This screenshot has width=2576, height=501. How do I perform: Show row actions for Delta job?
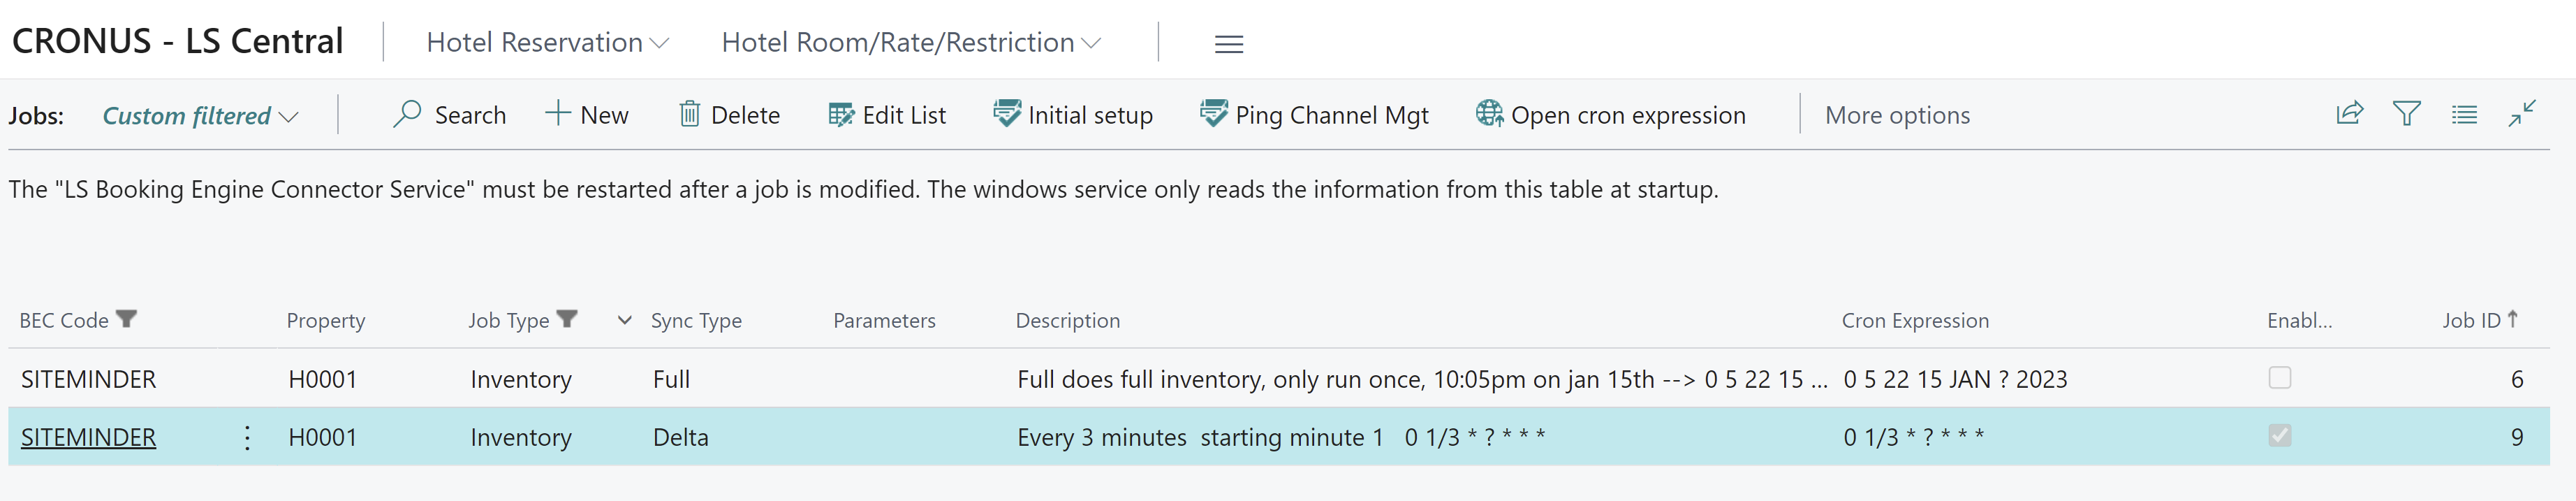(247, 437)
